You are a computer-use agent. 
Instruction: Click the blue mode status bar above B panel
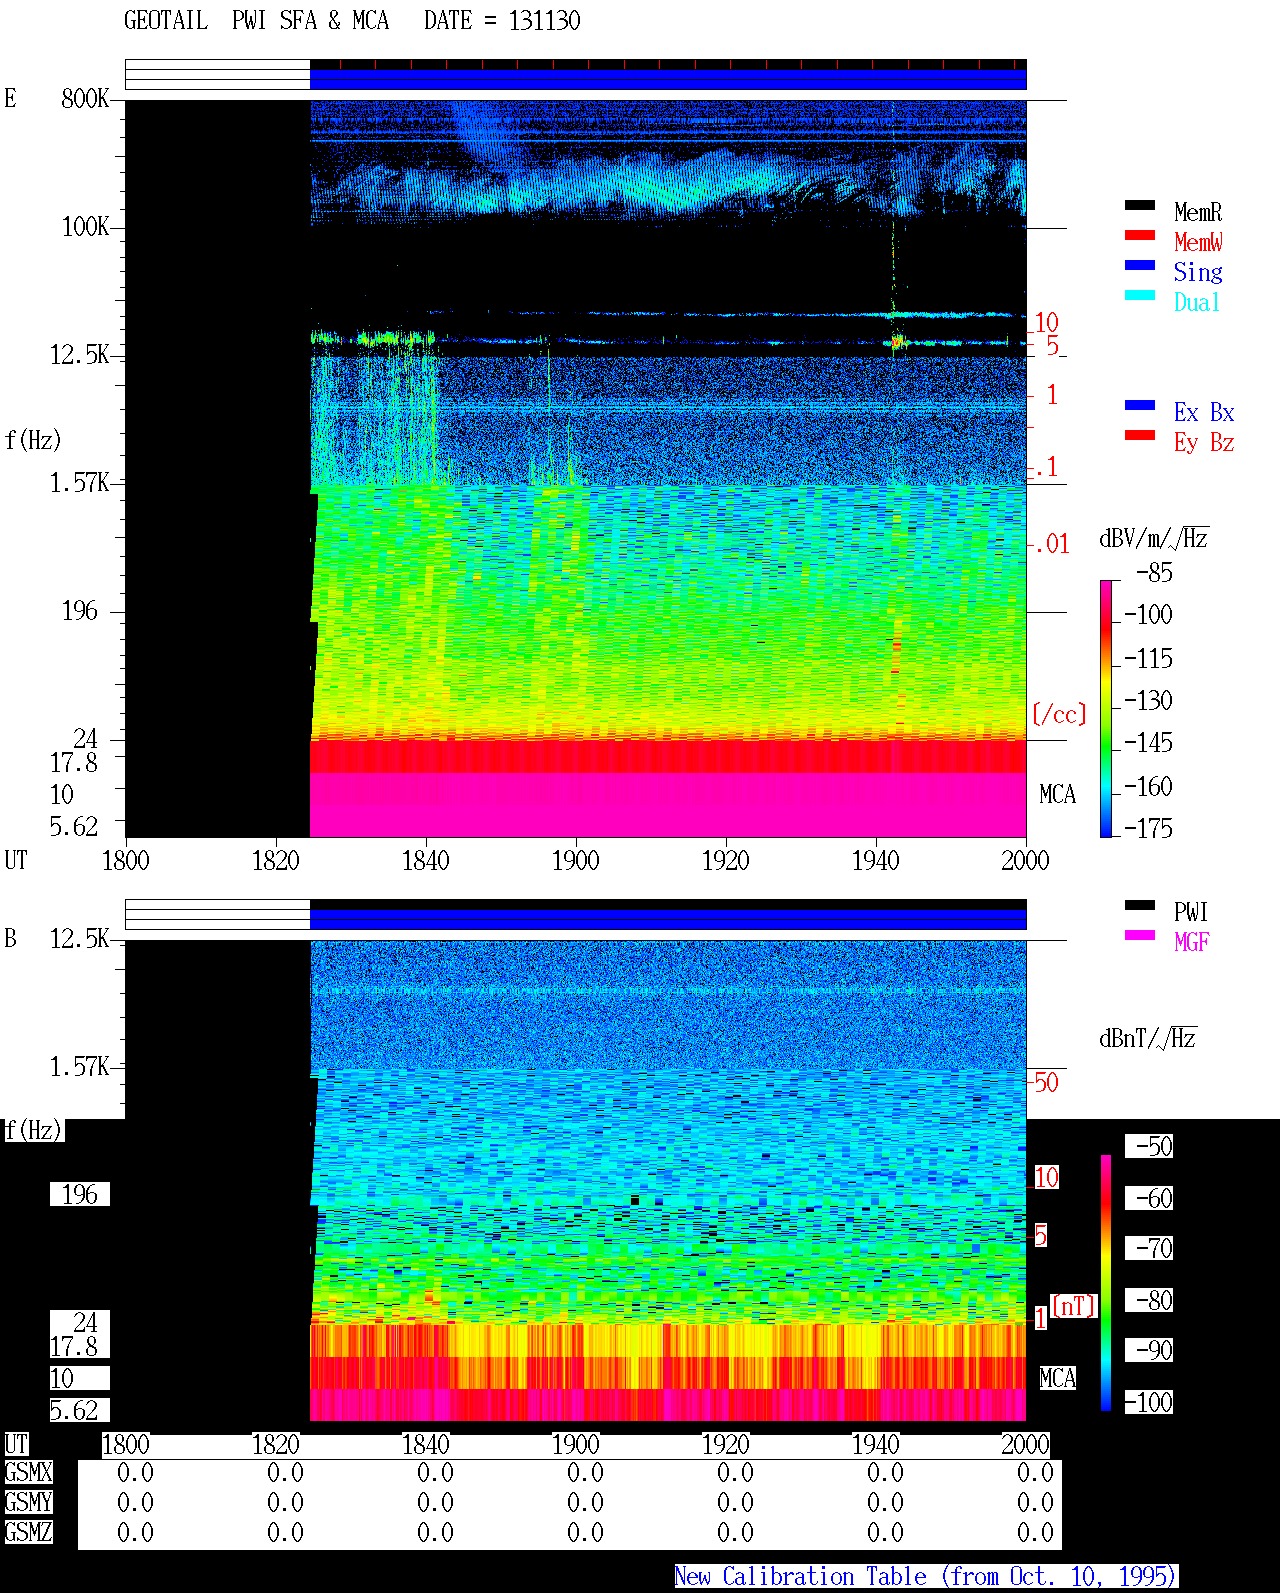click(668, 918)
